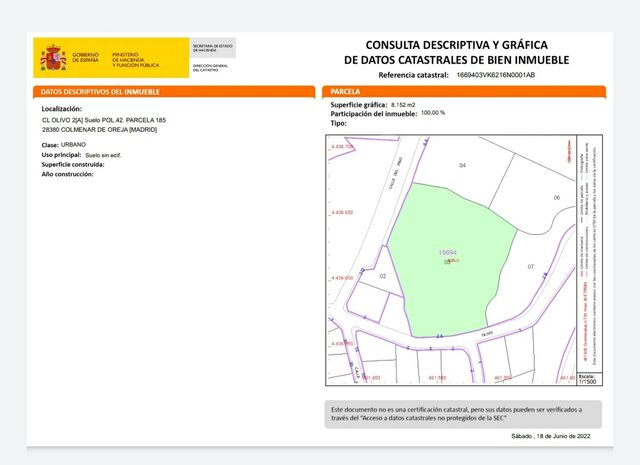The height and width of the screenshot is (465, 640).
Task: Click parcel '04' on the map
Action: point(462,165)
